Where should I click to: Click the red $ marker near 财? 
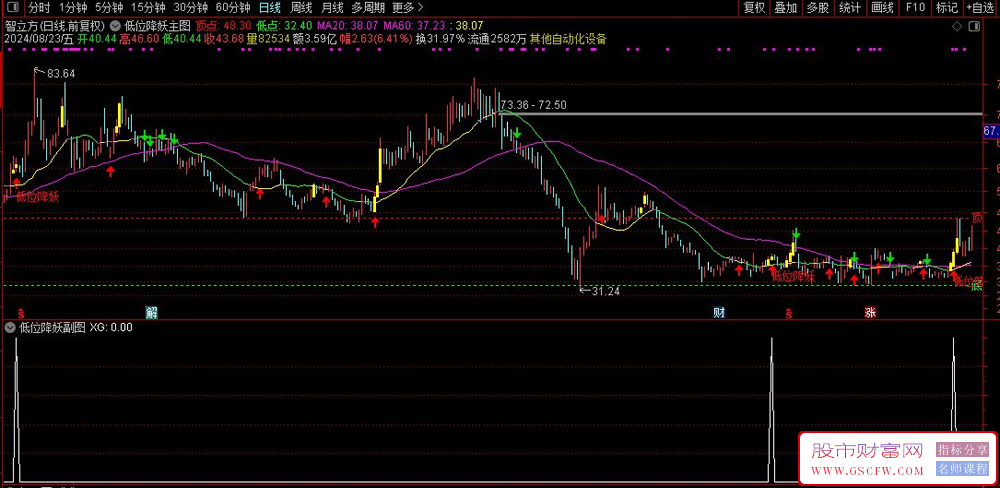point(790,313)
